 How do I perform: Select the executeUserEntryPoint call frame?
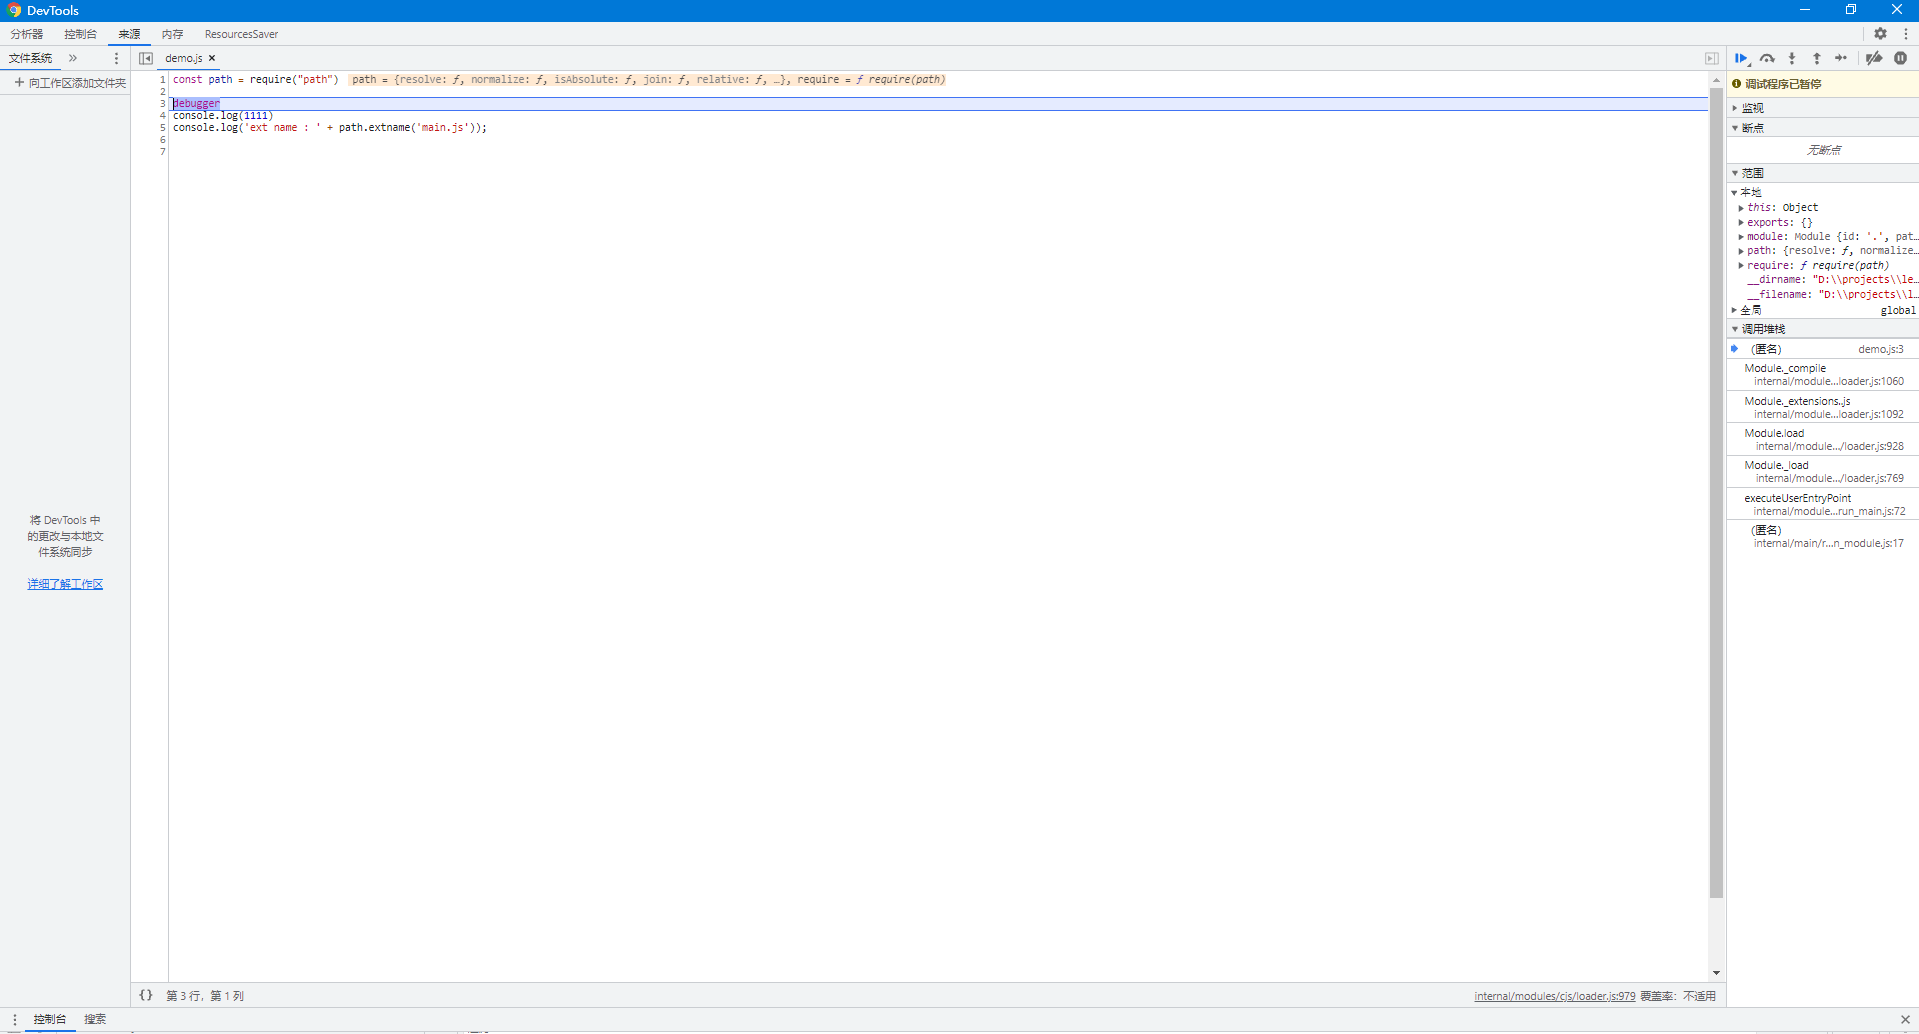[x=1822, y=504]
